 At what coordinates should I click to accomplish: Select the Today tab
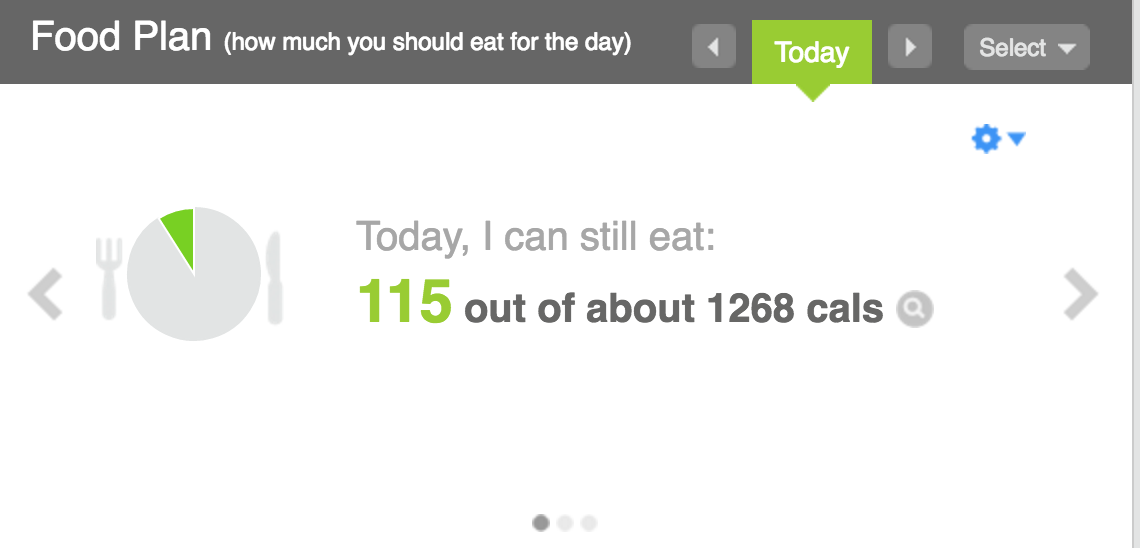click(x=811, y=52)
